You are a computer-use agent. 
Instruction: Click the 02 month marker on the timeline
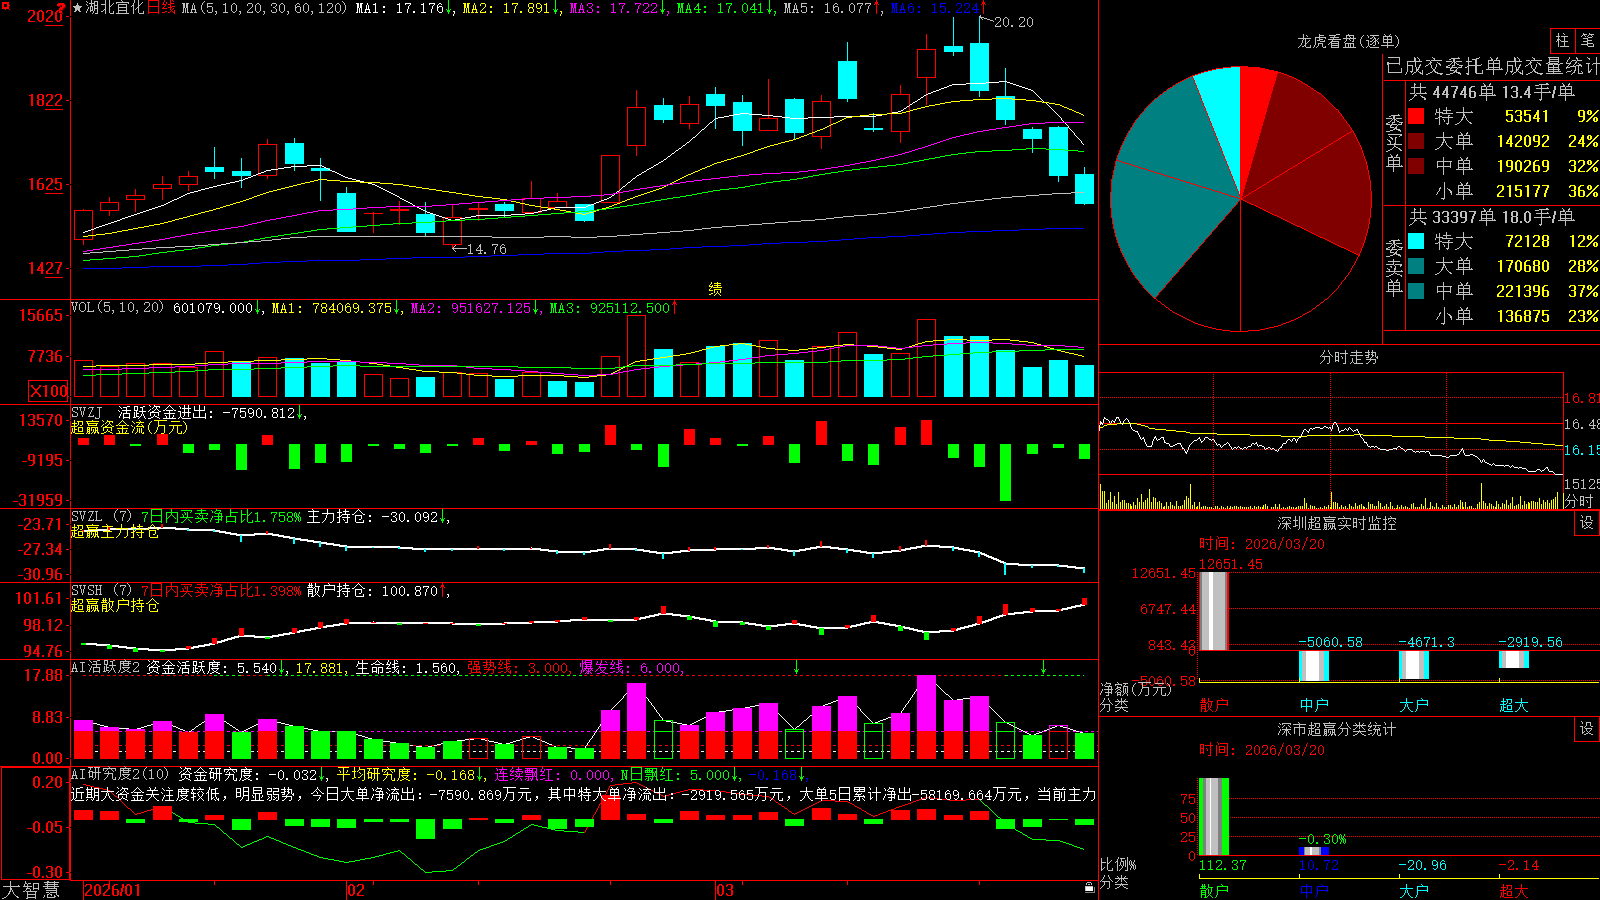coord(355,890)
